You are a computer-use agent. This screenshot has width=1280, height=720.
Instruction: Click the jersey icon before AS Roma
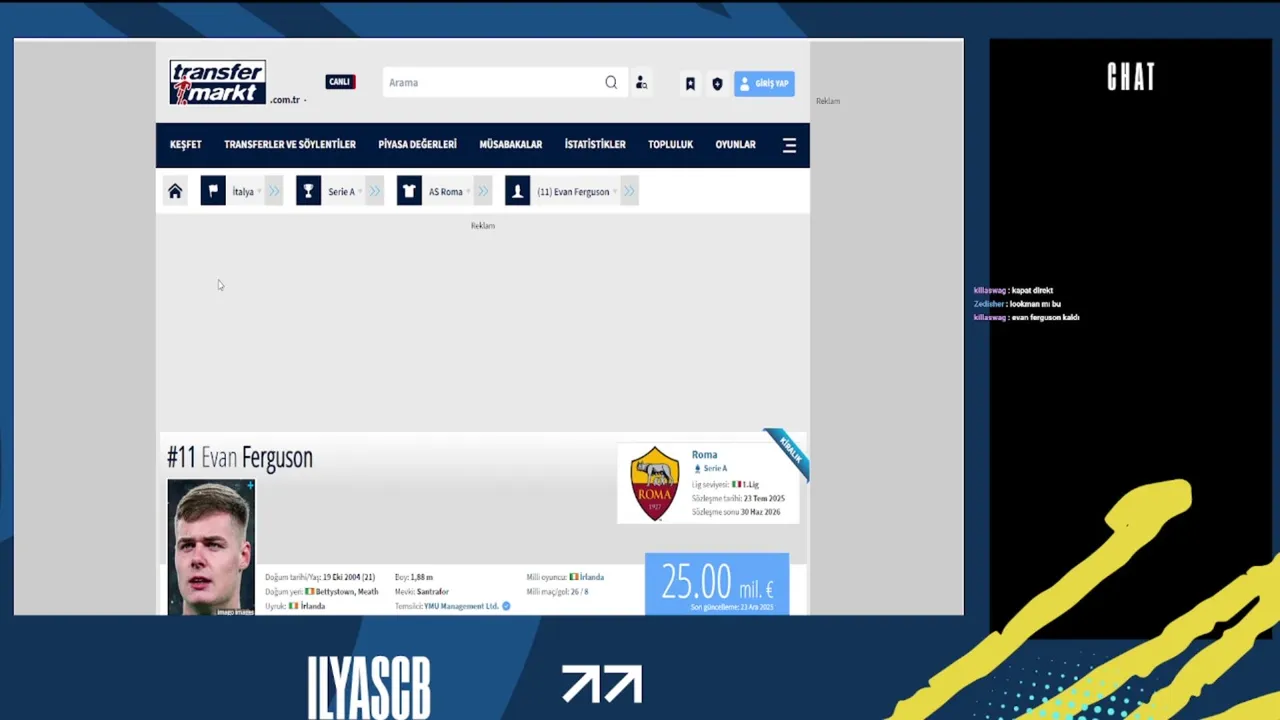(409, 191)
